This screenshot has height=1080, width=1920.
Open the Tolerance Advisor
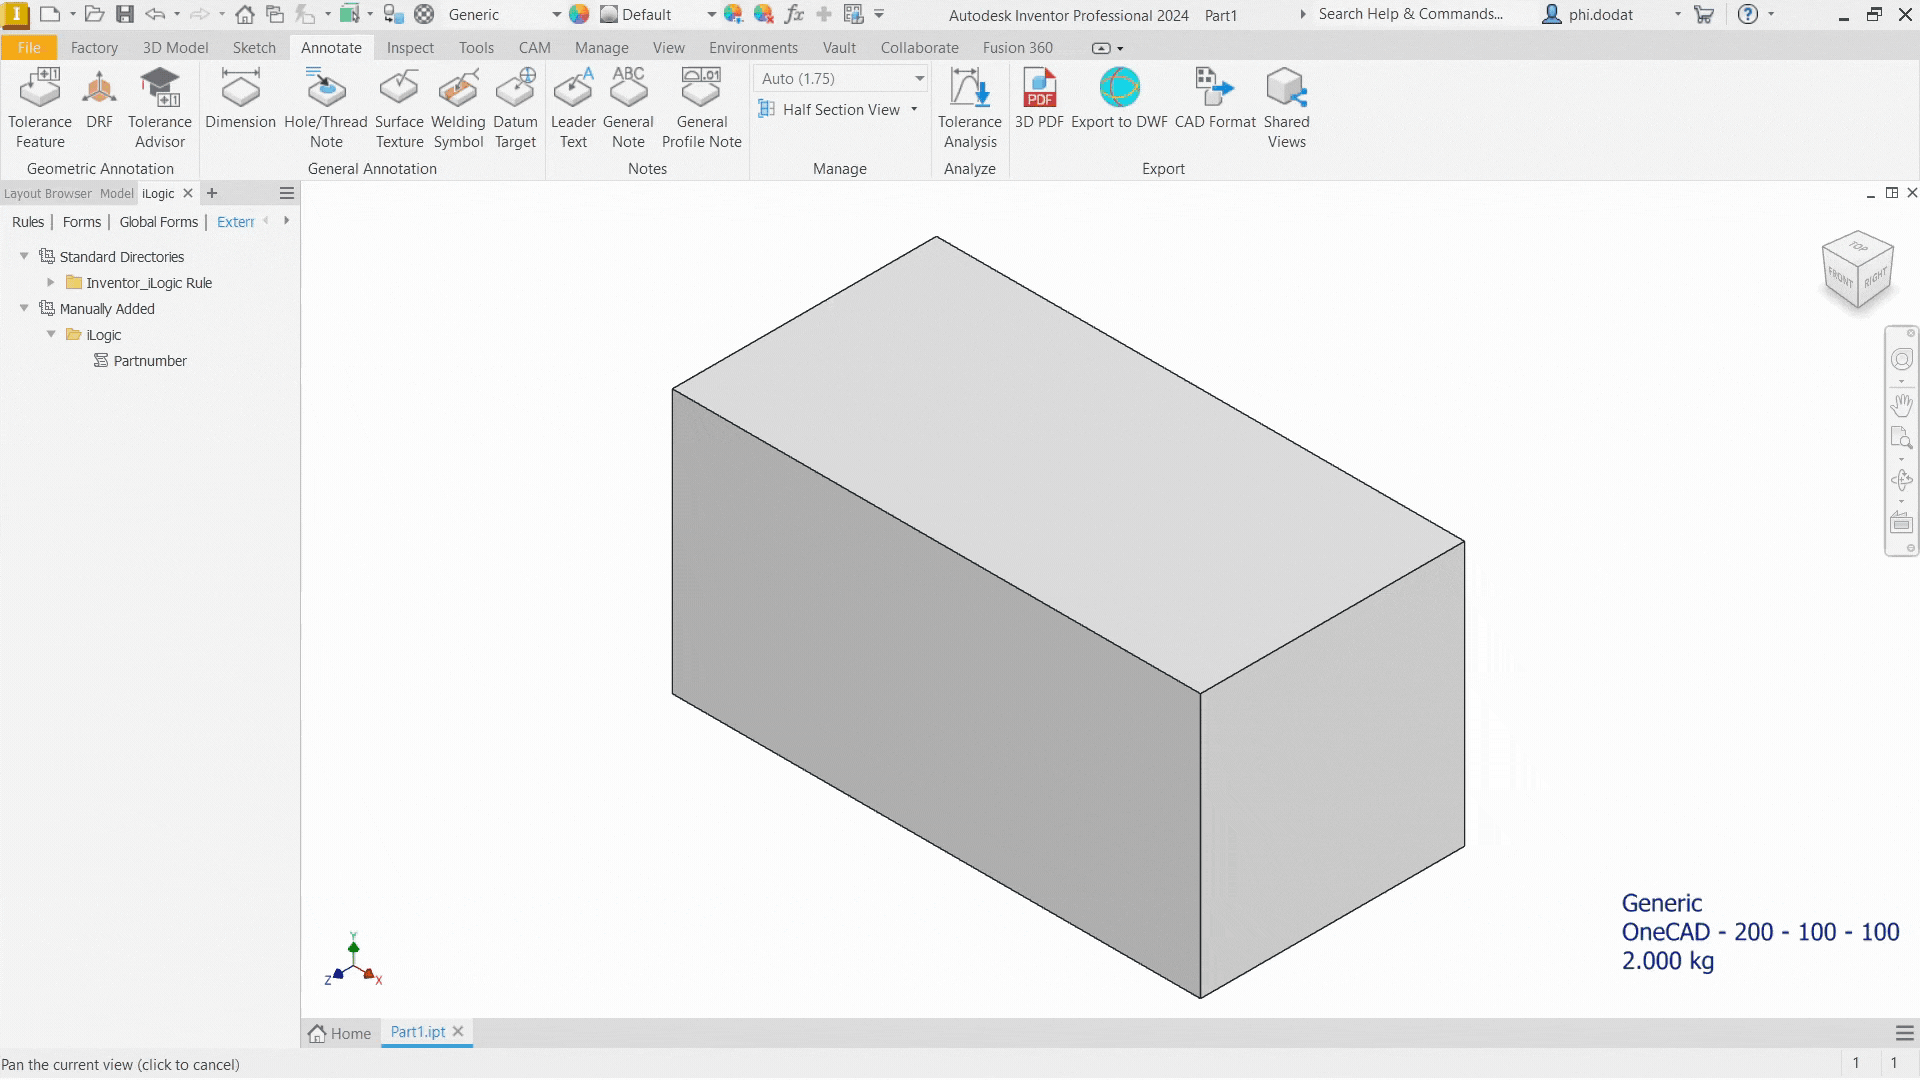point(160,108)
